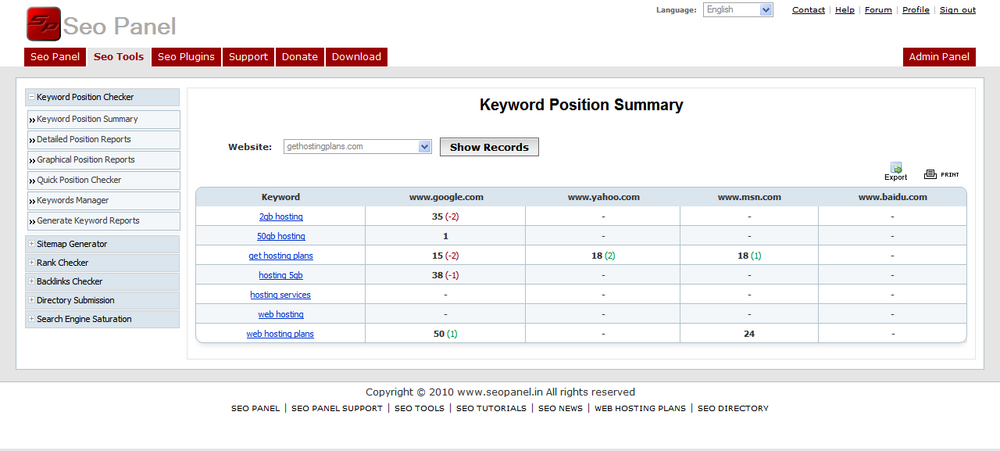Click the web hosting keyword link
Screen dimensions: 1000x451
281,314
